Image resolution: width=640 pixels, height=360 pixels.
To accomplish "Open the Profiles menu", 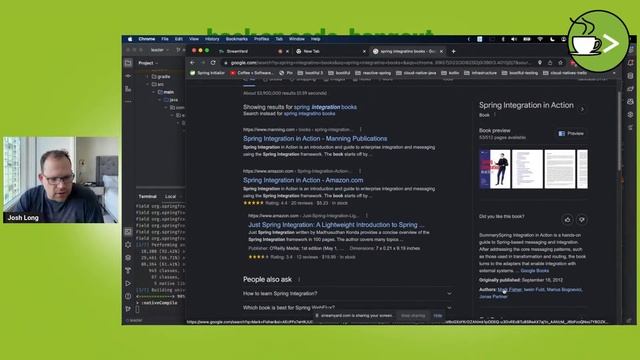I will [x=262, y=39].
